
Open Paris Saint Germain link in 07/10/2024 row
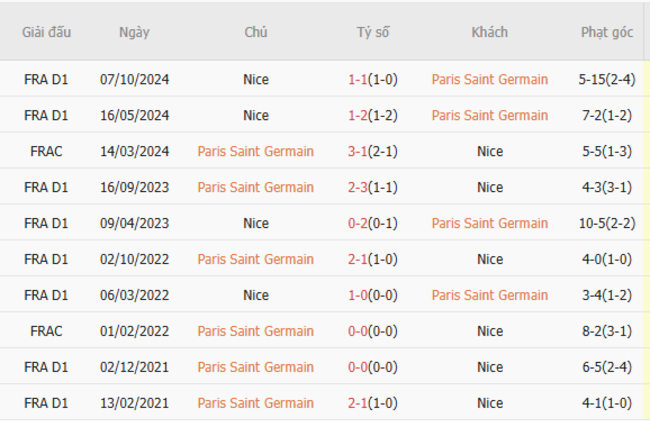click(489, 80)
